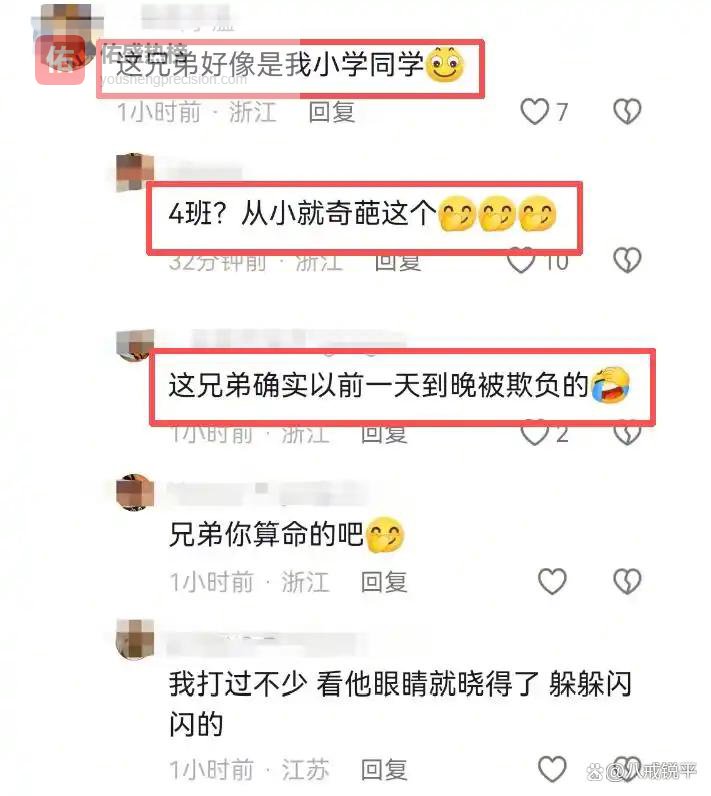Screen dimensions: 711x796
Task: Dislike the 4班 comment
Action: pyautogui.click(x=627, y=260)
